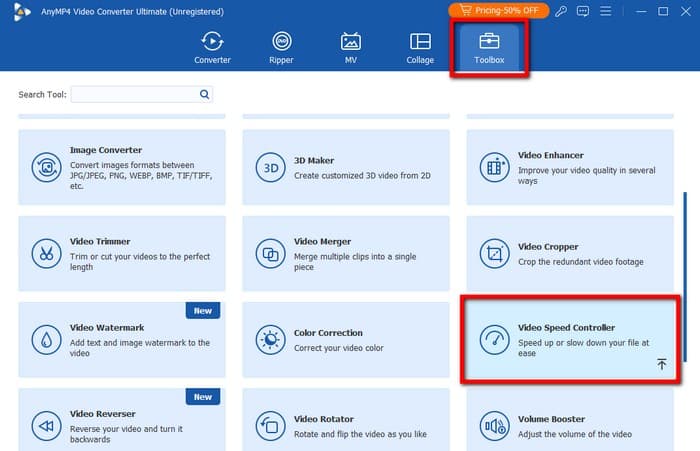This screenshot has height=451, width=700.
Task: Open the feedback chat icon
Action: point(583,11)
